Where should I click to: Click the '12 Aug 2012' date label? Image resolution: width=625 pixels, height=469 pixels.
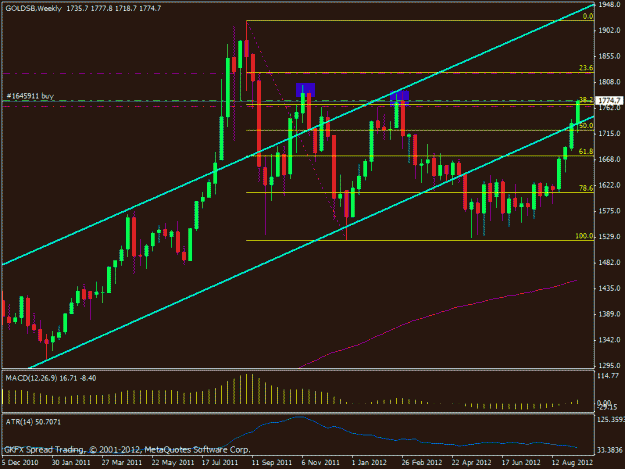point(572,463)
